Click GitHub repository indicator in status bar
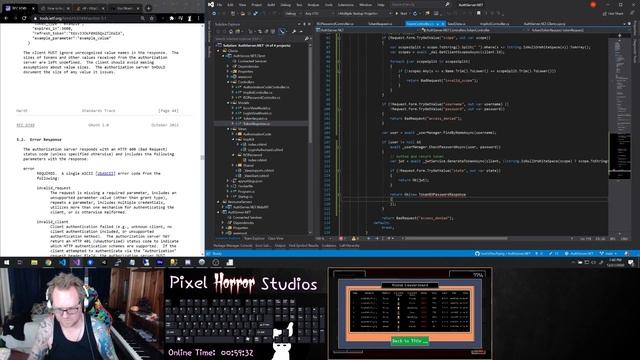The height and width of the screenshot is (360, 640). coord(503,253)
